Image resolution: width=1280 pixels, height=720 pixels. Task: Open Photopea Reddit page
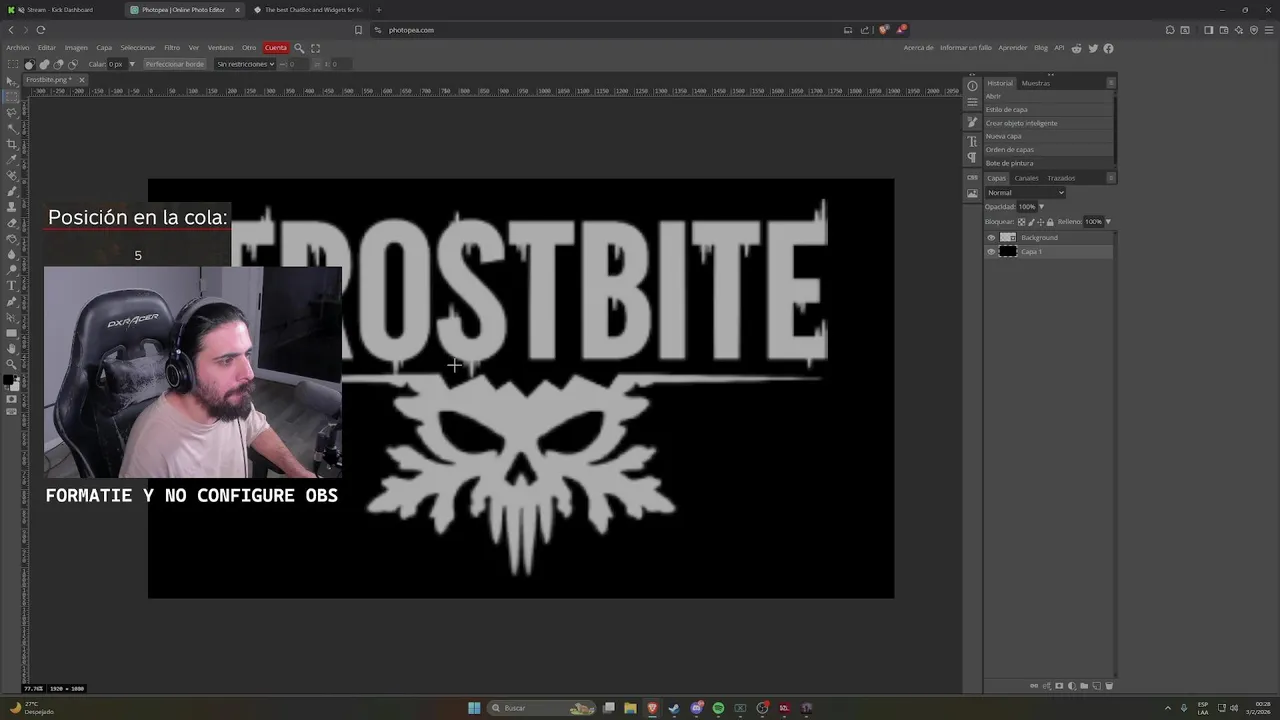pyautogui.click(x=1077, y=48)
